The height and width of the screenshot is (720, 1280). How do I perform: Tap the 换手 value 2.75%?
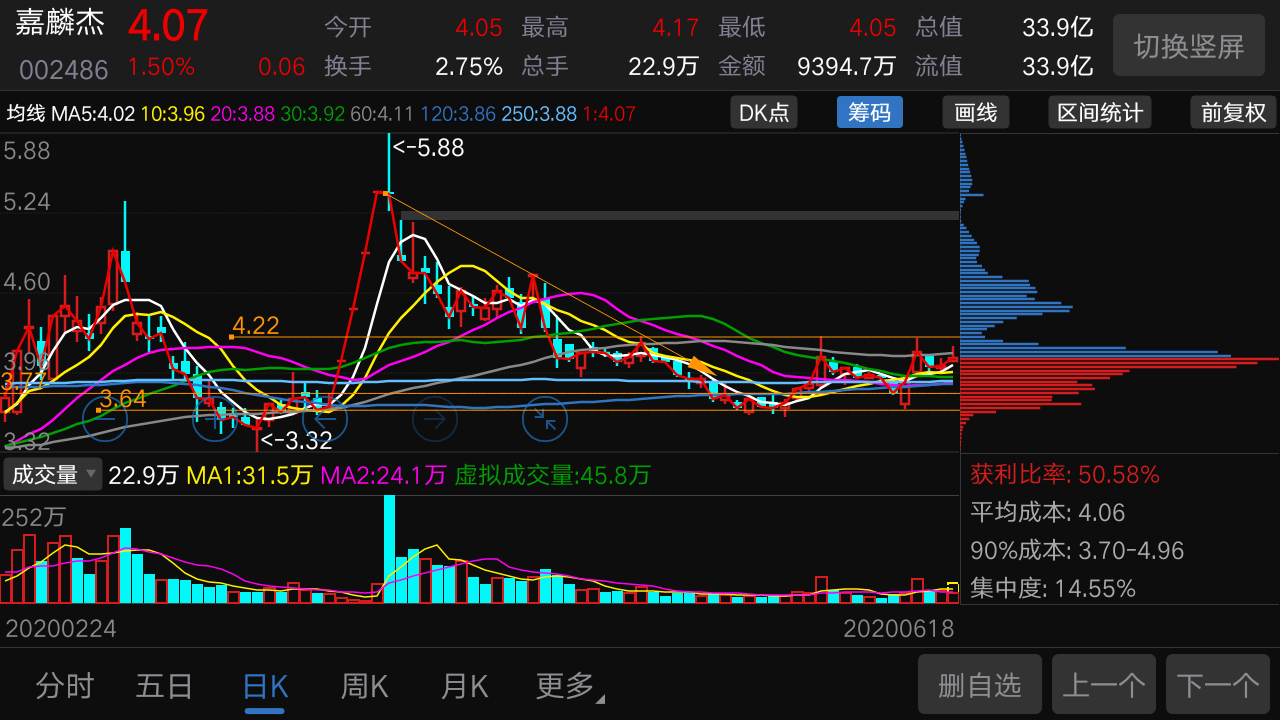(x=469, y=67)
